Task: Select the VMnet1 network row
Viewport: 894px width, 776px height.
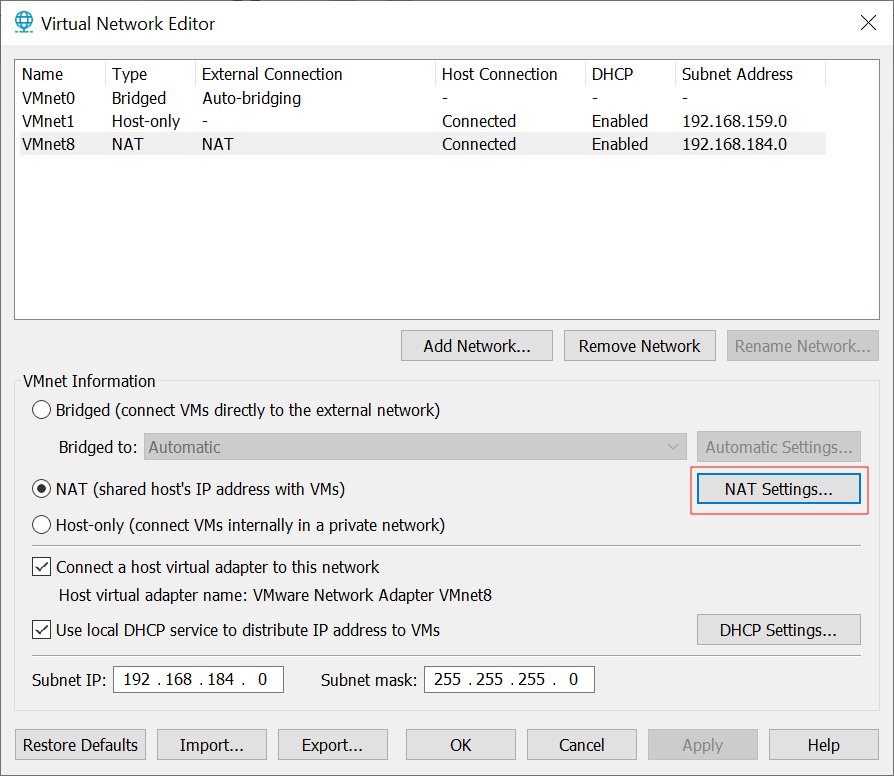Action: point(422,121)
